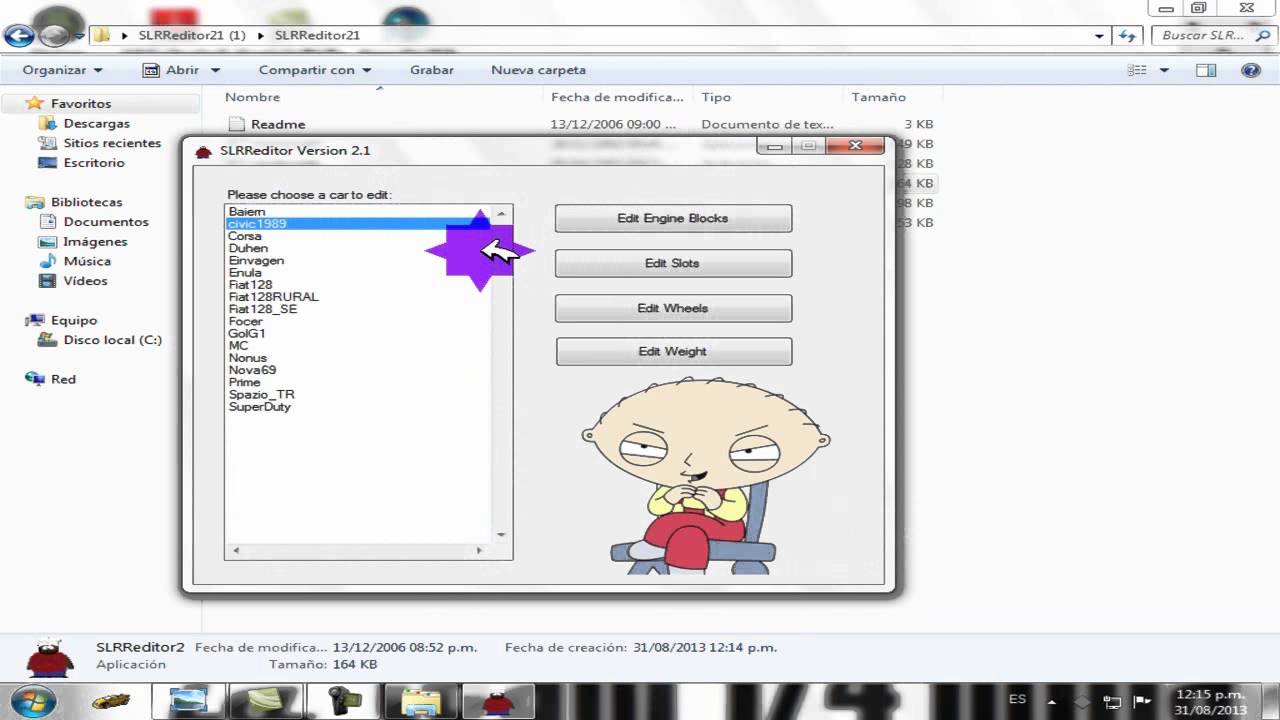Screen dimensions: 1280x720
Task: Click car list horizontal scroll-left arrow
Action: pyautogui.click(x=236, y=550)
